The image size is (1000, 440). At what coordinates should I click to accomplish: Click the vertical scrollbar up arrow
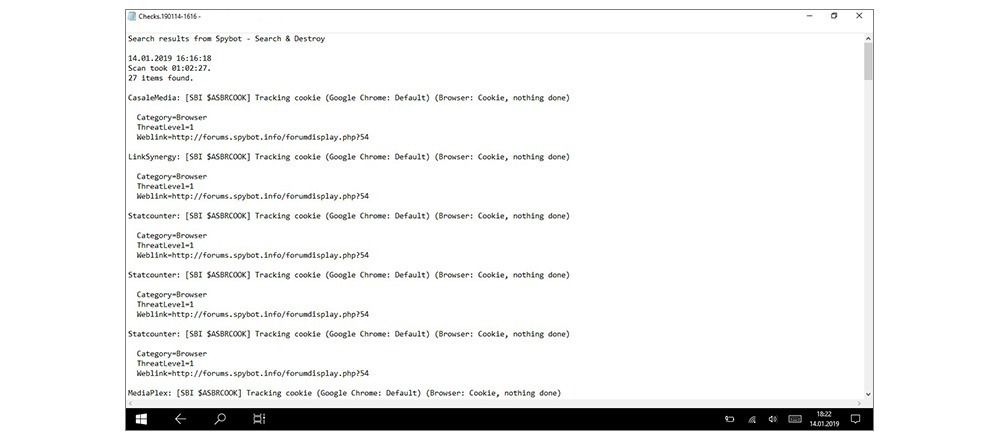point(868,38)
